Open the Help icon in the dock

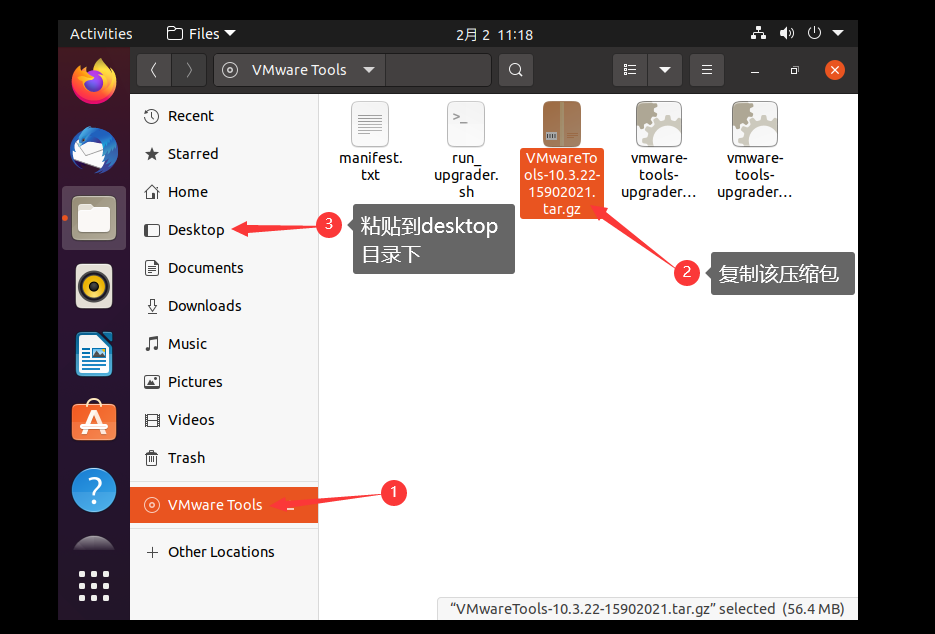point(93,490)
